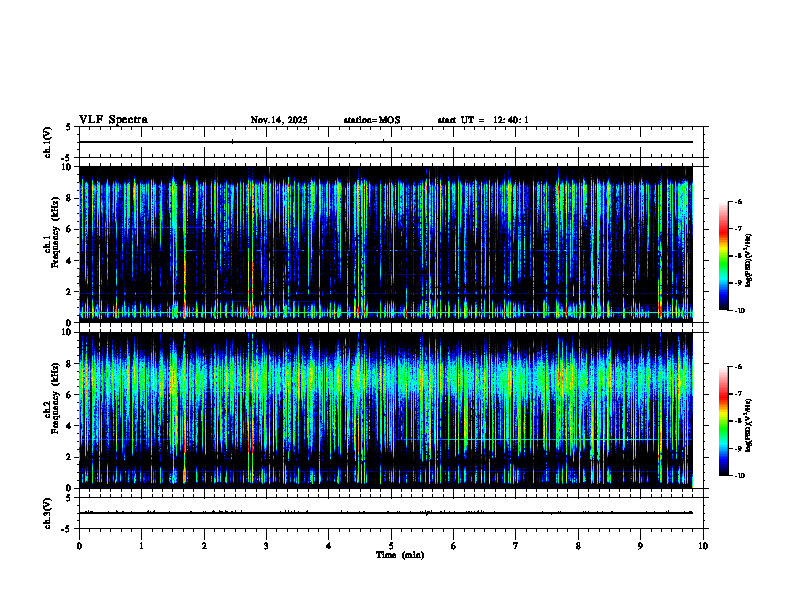Viewport: 792px width, 612px height.
Task: Click the ch.1 voltage waveform trace
Action: (x=386, y=142)
